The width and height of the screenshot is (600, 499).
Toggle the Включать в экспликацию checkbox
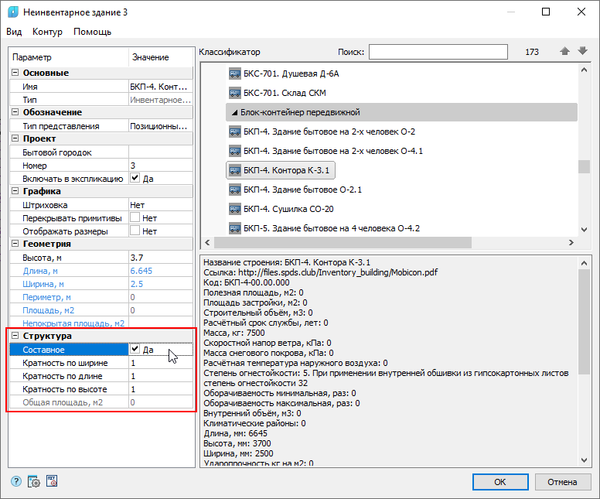(135, 178)
